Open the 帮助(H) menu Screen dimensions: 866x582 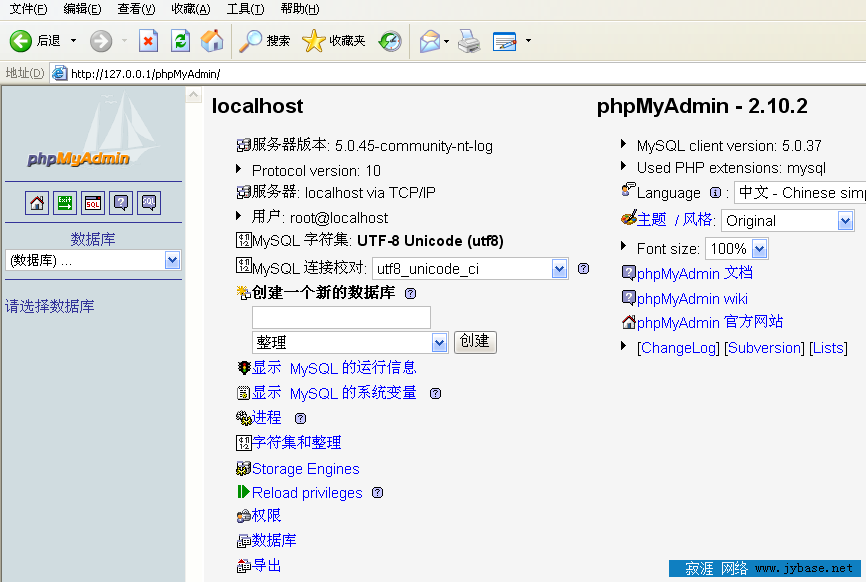pos(299,9)
